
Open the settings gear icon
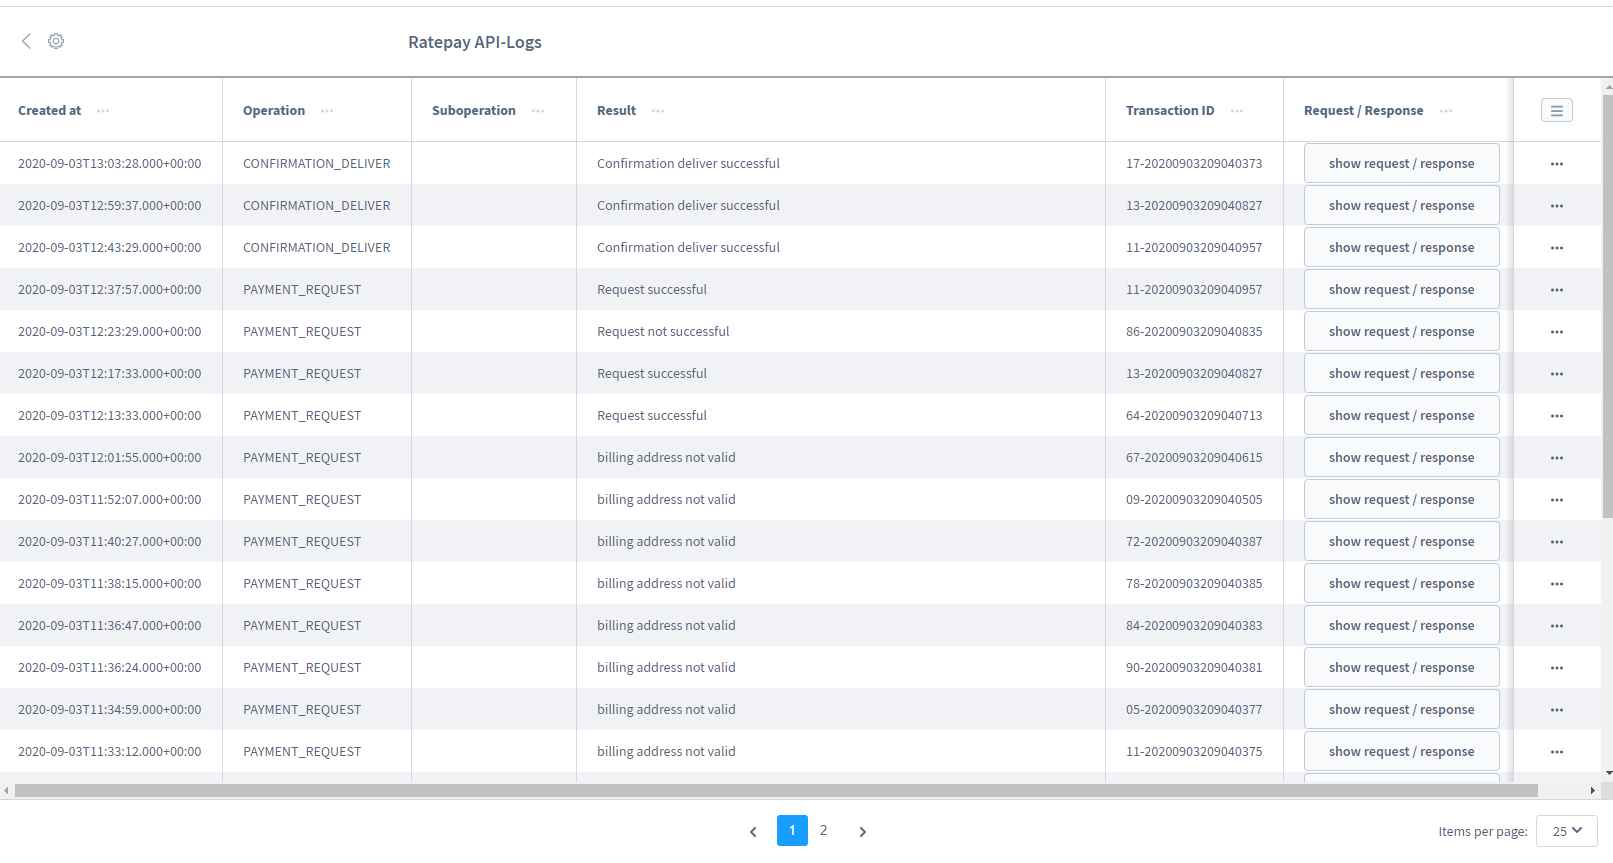click(56, 41)
